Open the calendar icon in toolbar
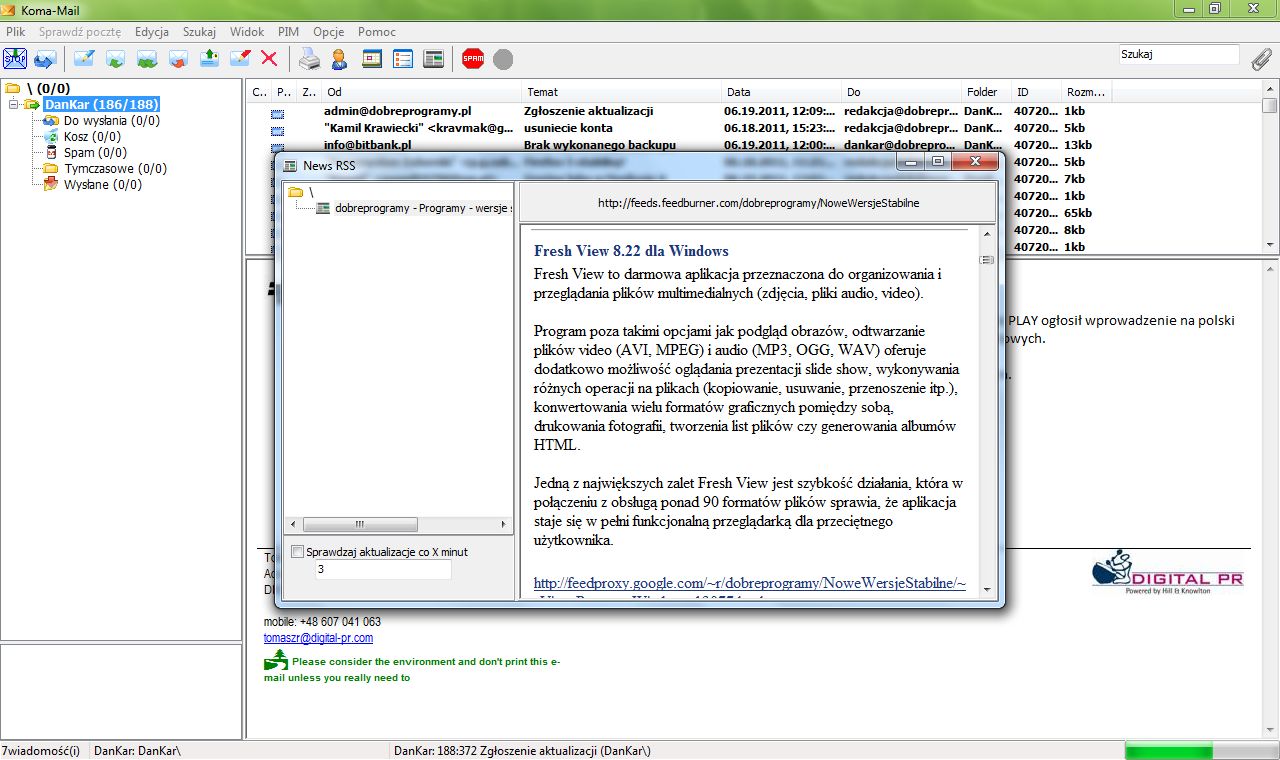The height and width of the screenshot is (760, 1280). [372, 59]
